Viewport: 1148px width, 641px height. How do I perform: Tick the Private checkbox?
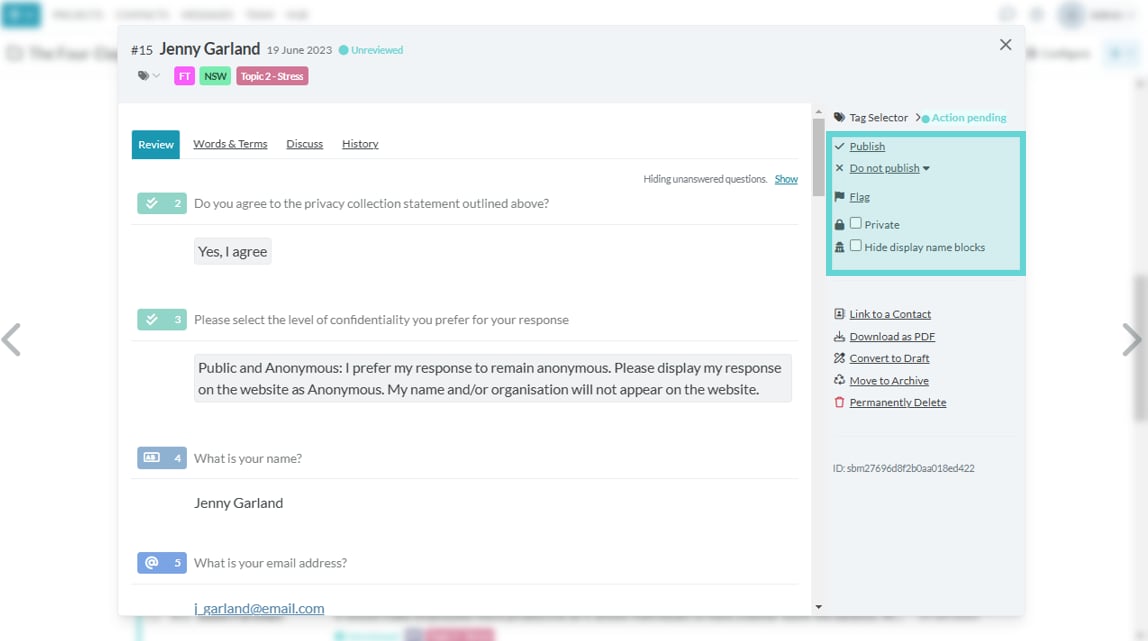click(x=856, y=223)
